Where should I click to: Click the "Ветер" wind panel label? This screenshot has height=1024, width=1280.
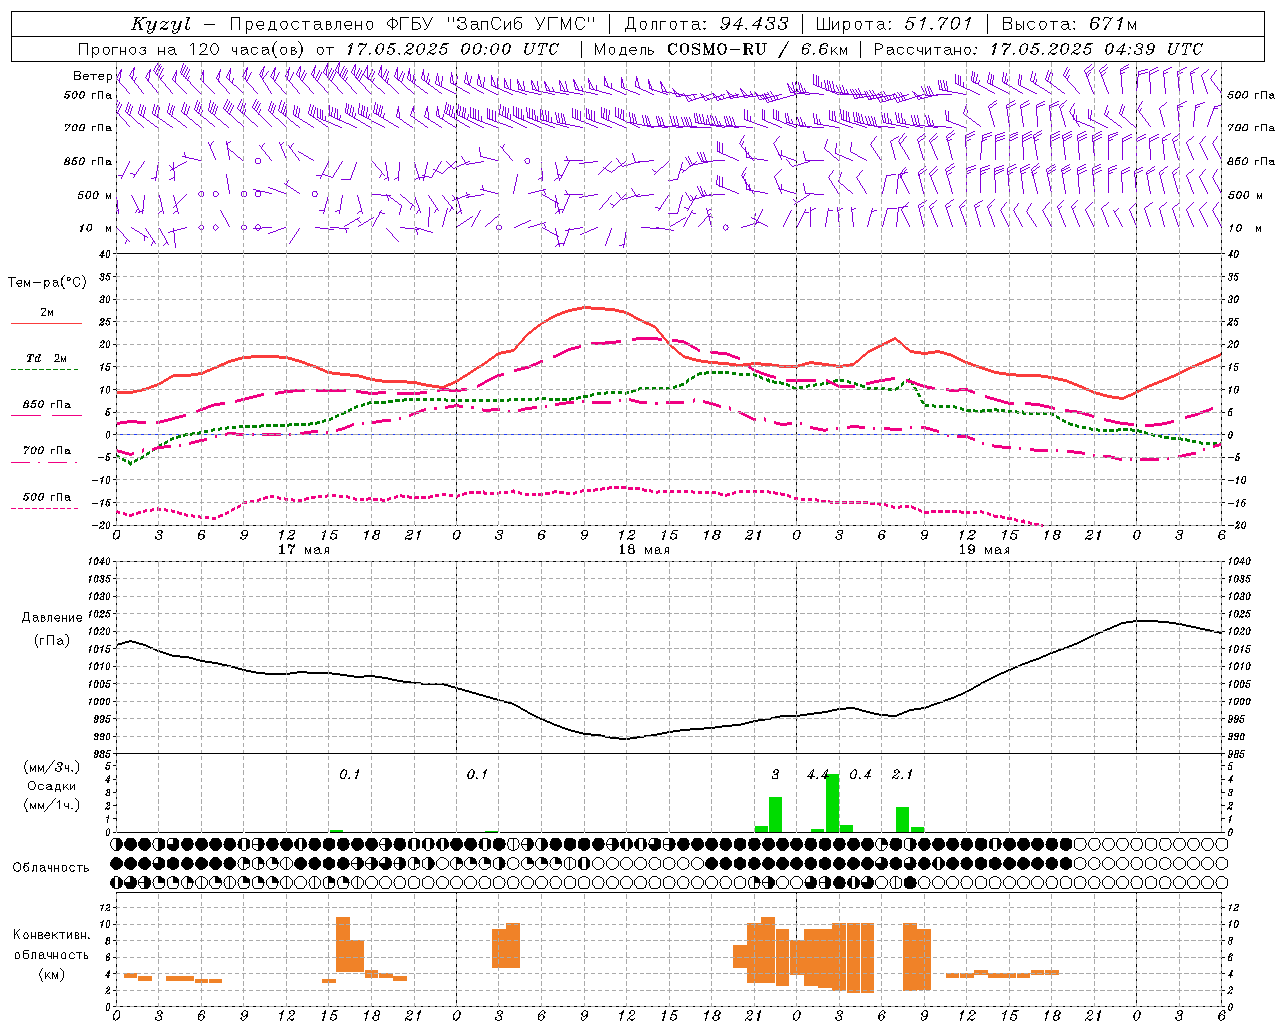pyautogui.click(x=92, y=76)
